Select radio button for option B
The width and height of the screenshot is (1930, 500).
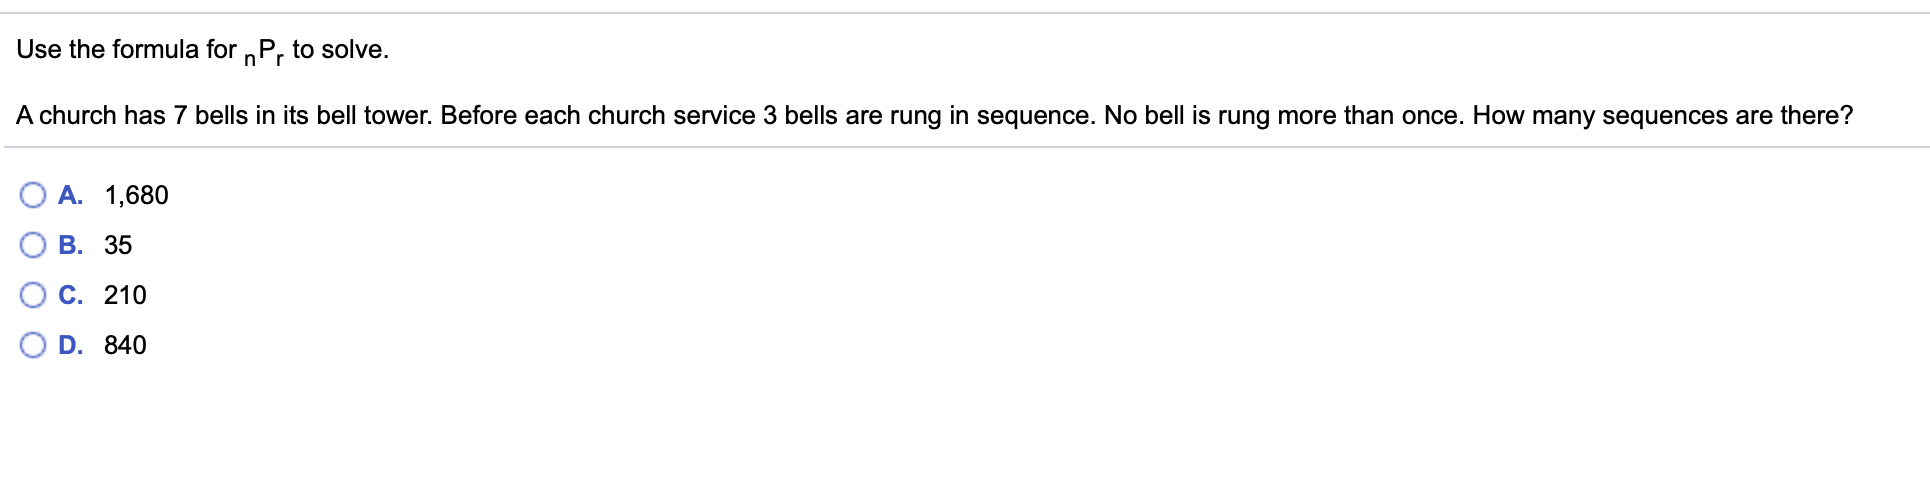(x=33, y=245)
